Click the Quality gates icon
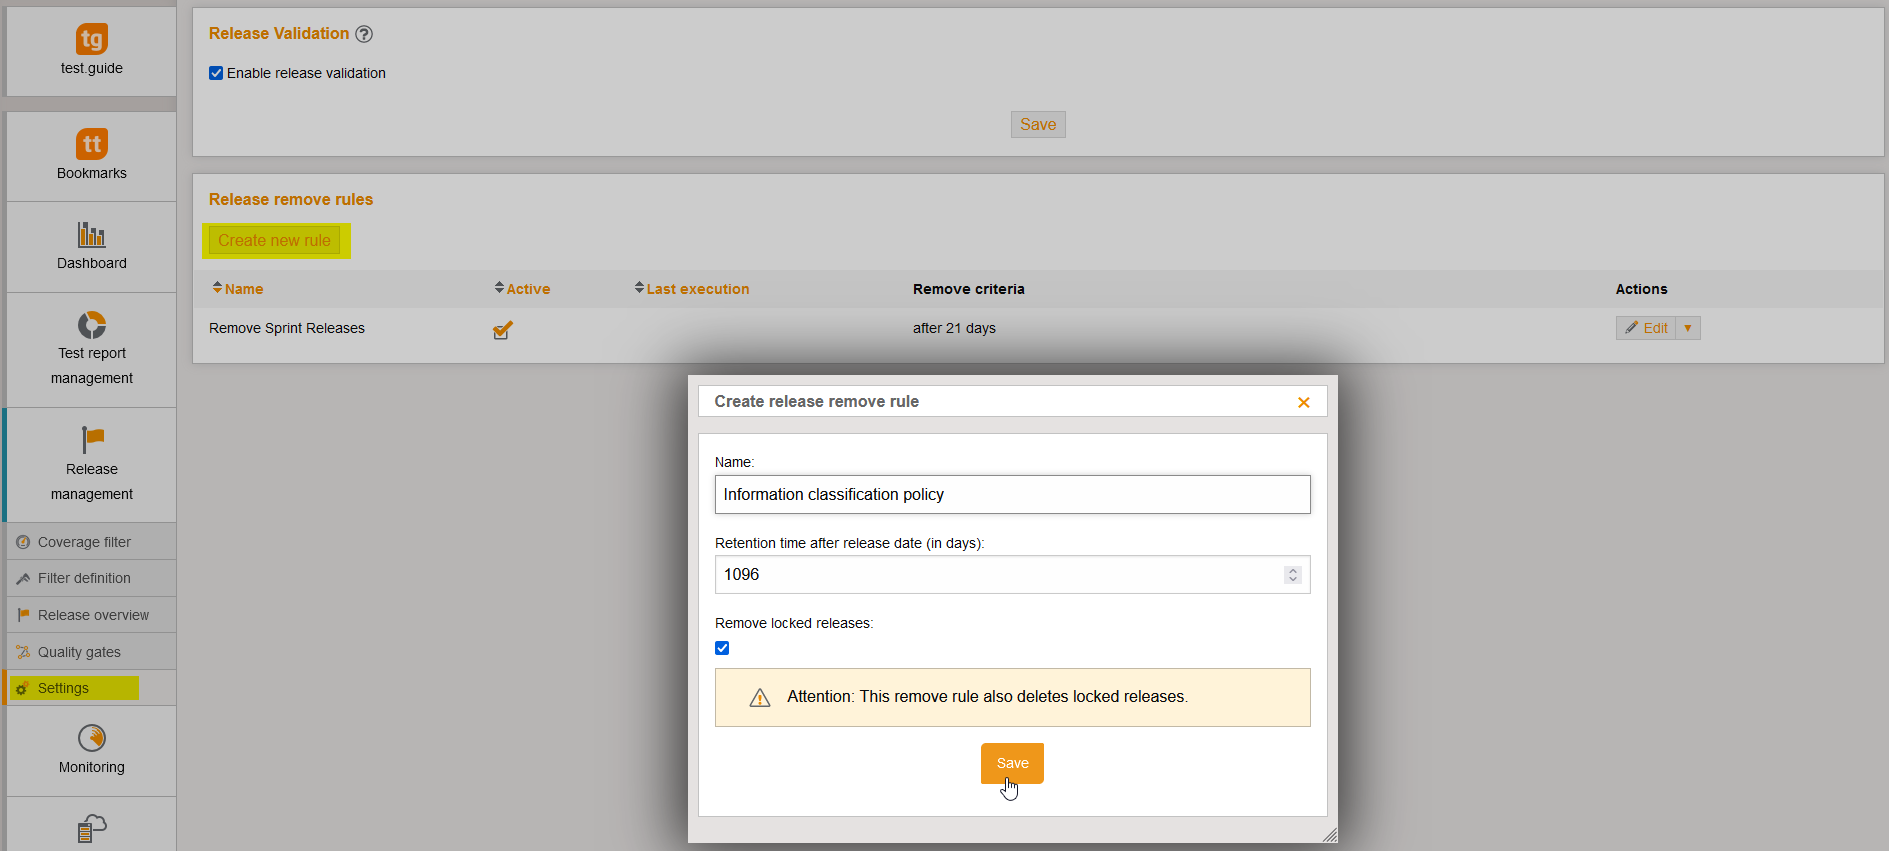1889x851 pixels. 23,652
